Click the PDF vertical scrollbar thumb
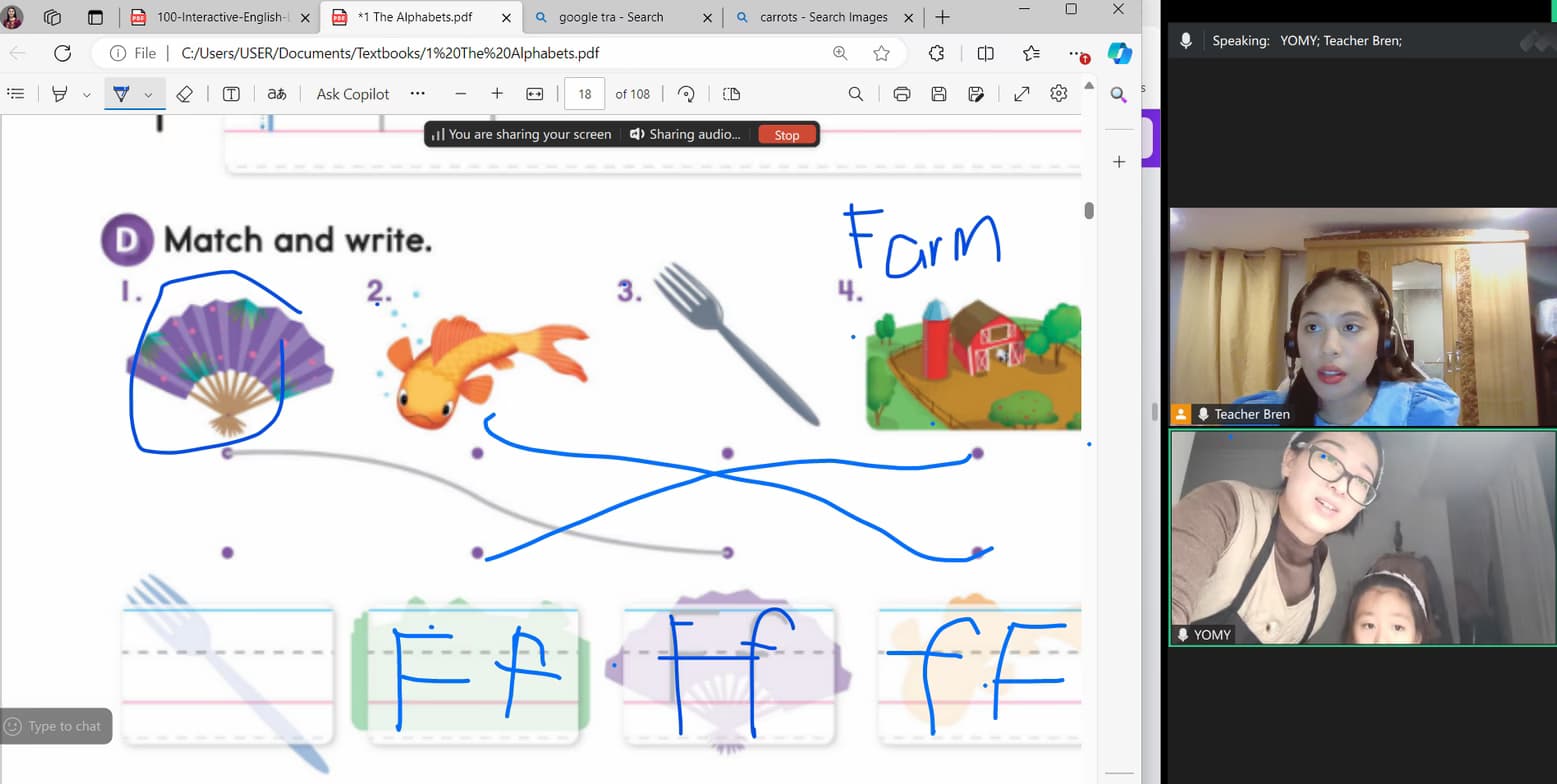This screenshot has height=784, width=1557. pos(1089,210)
